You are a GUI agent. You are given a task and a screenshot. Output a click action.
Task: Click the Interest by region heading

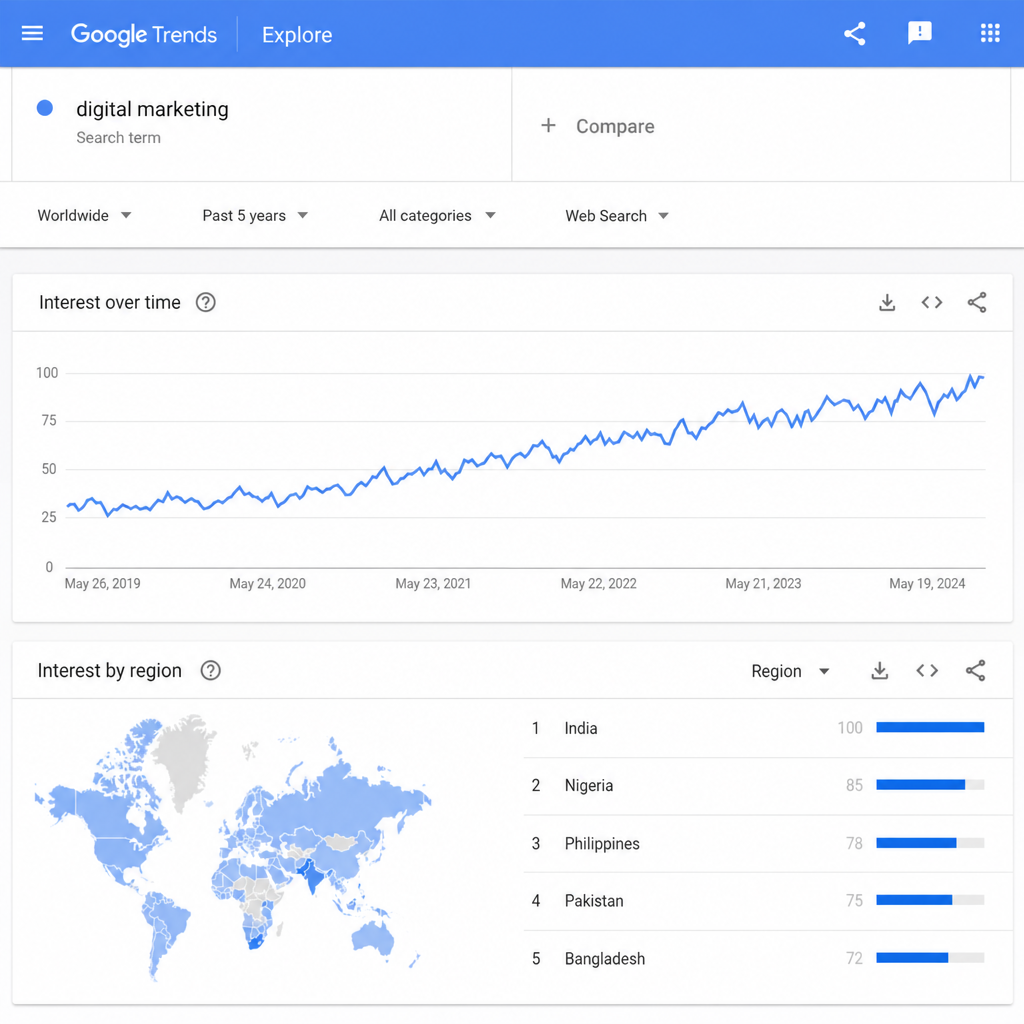pos(110,671)
